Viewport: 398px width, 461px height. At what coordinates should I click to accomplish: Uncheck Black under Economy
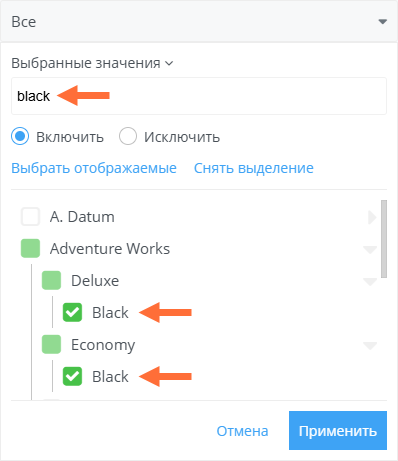[x=72, y=376]
